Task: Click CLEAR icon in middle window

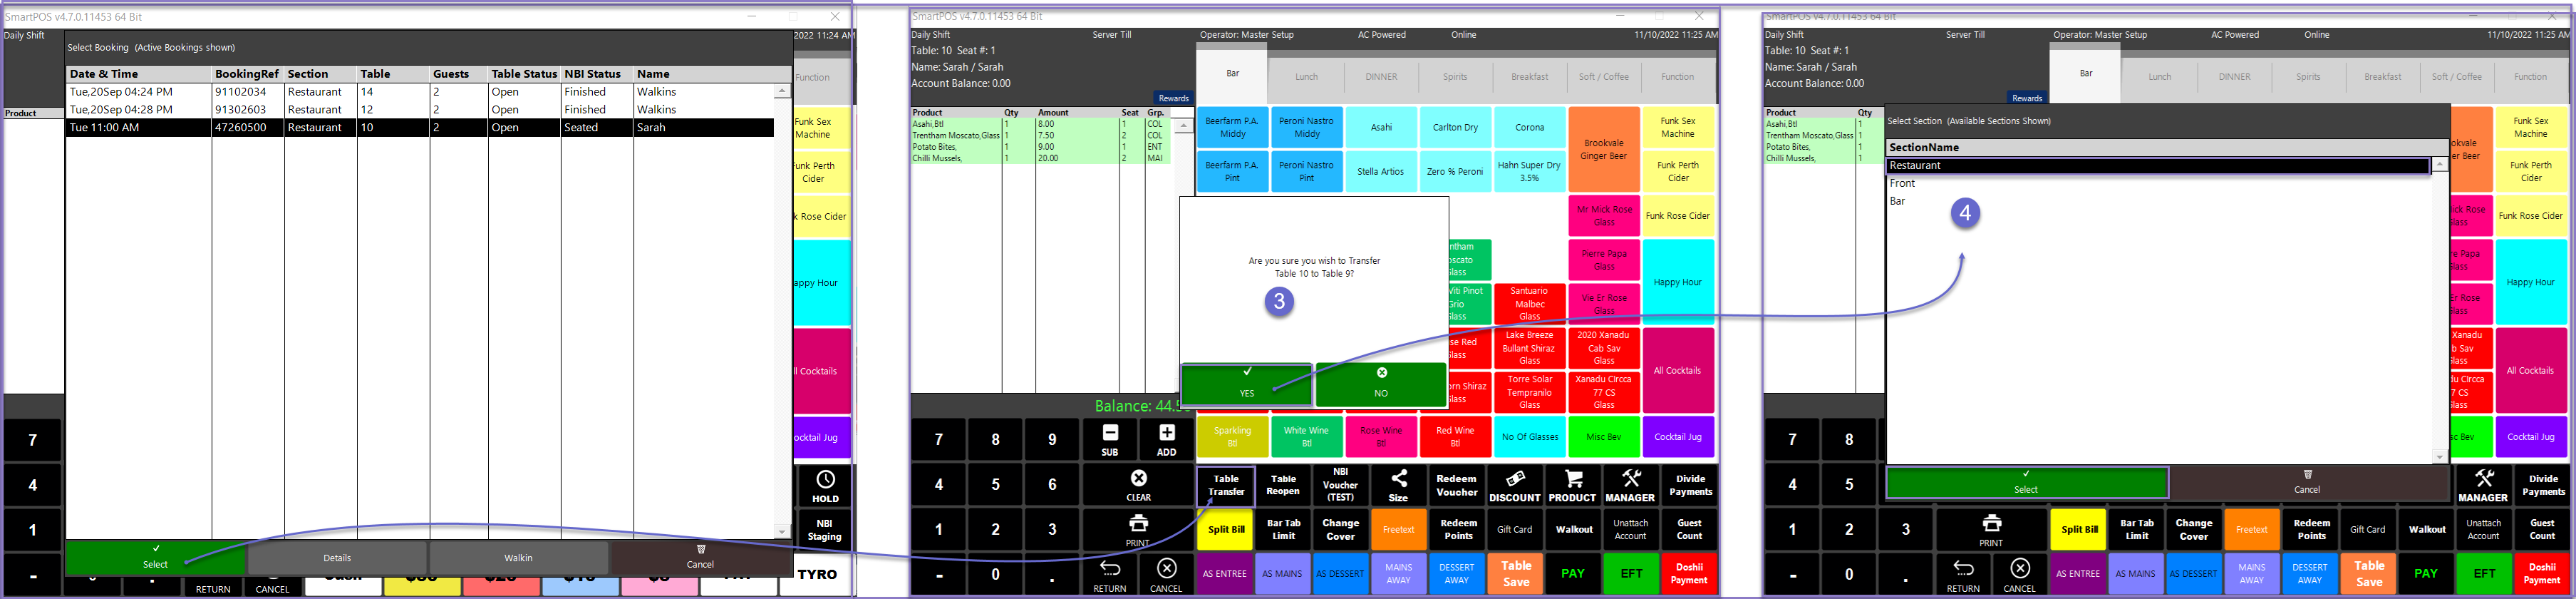Action: (1138, 477)
